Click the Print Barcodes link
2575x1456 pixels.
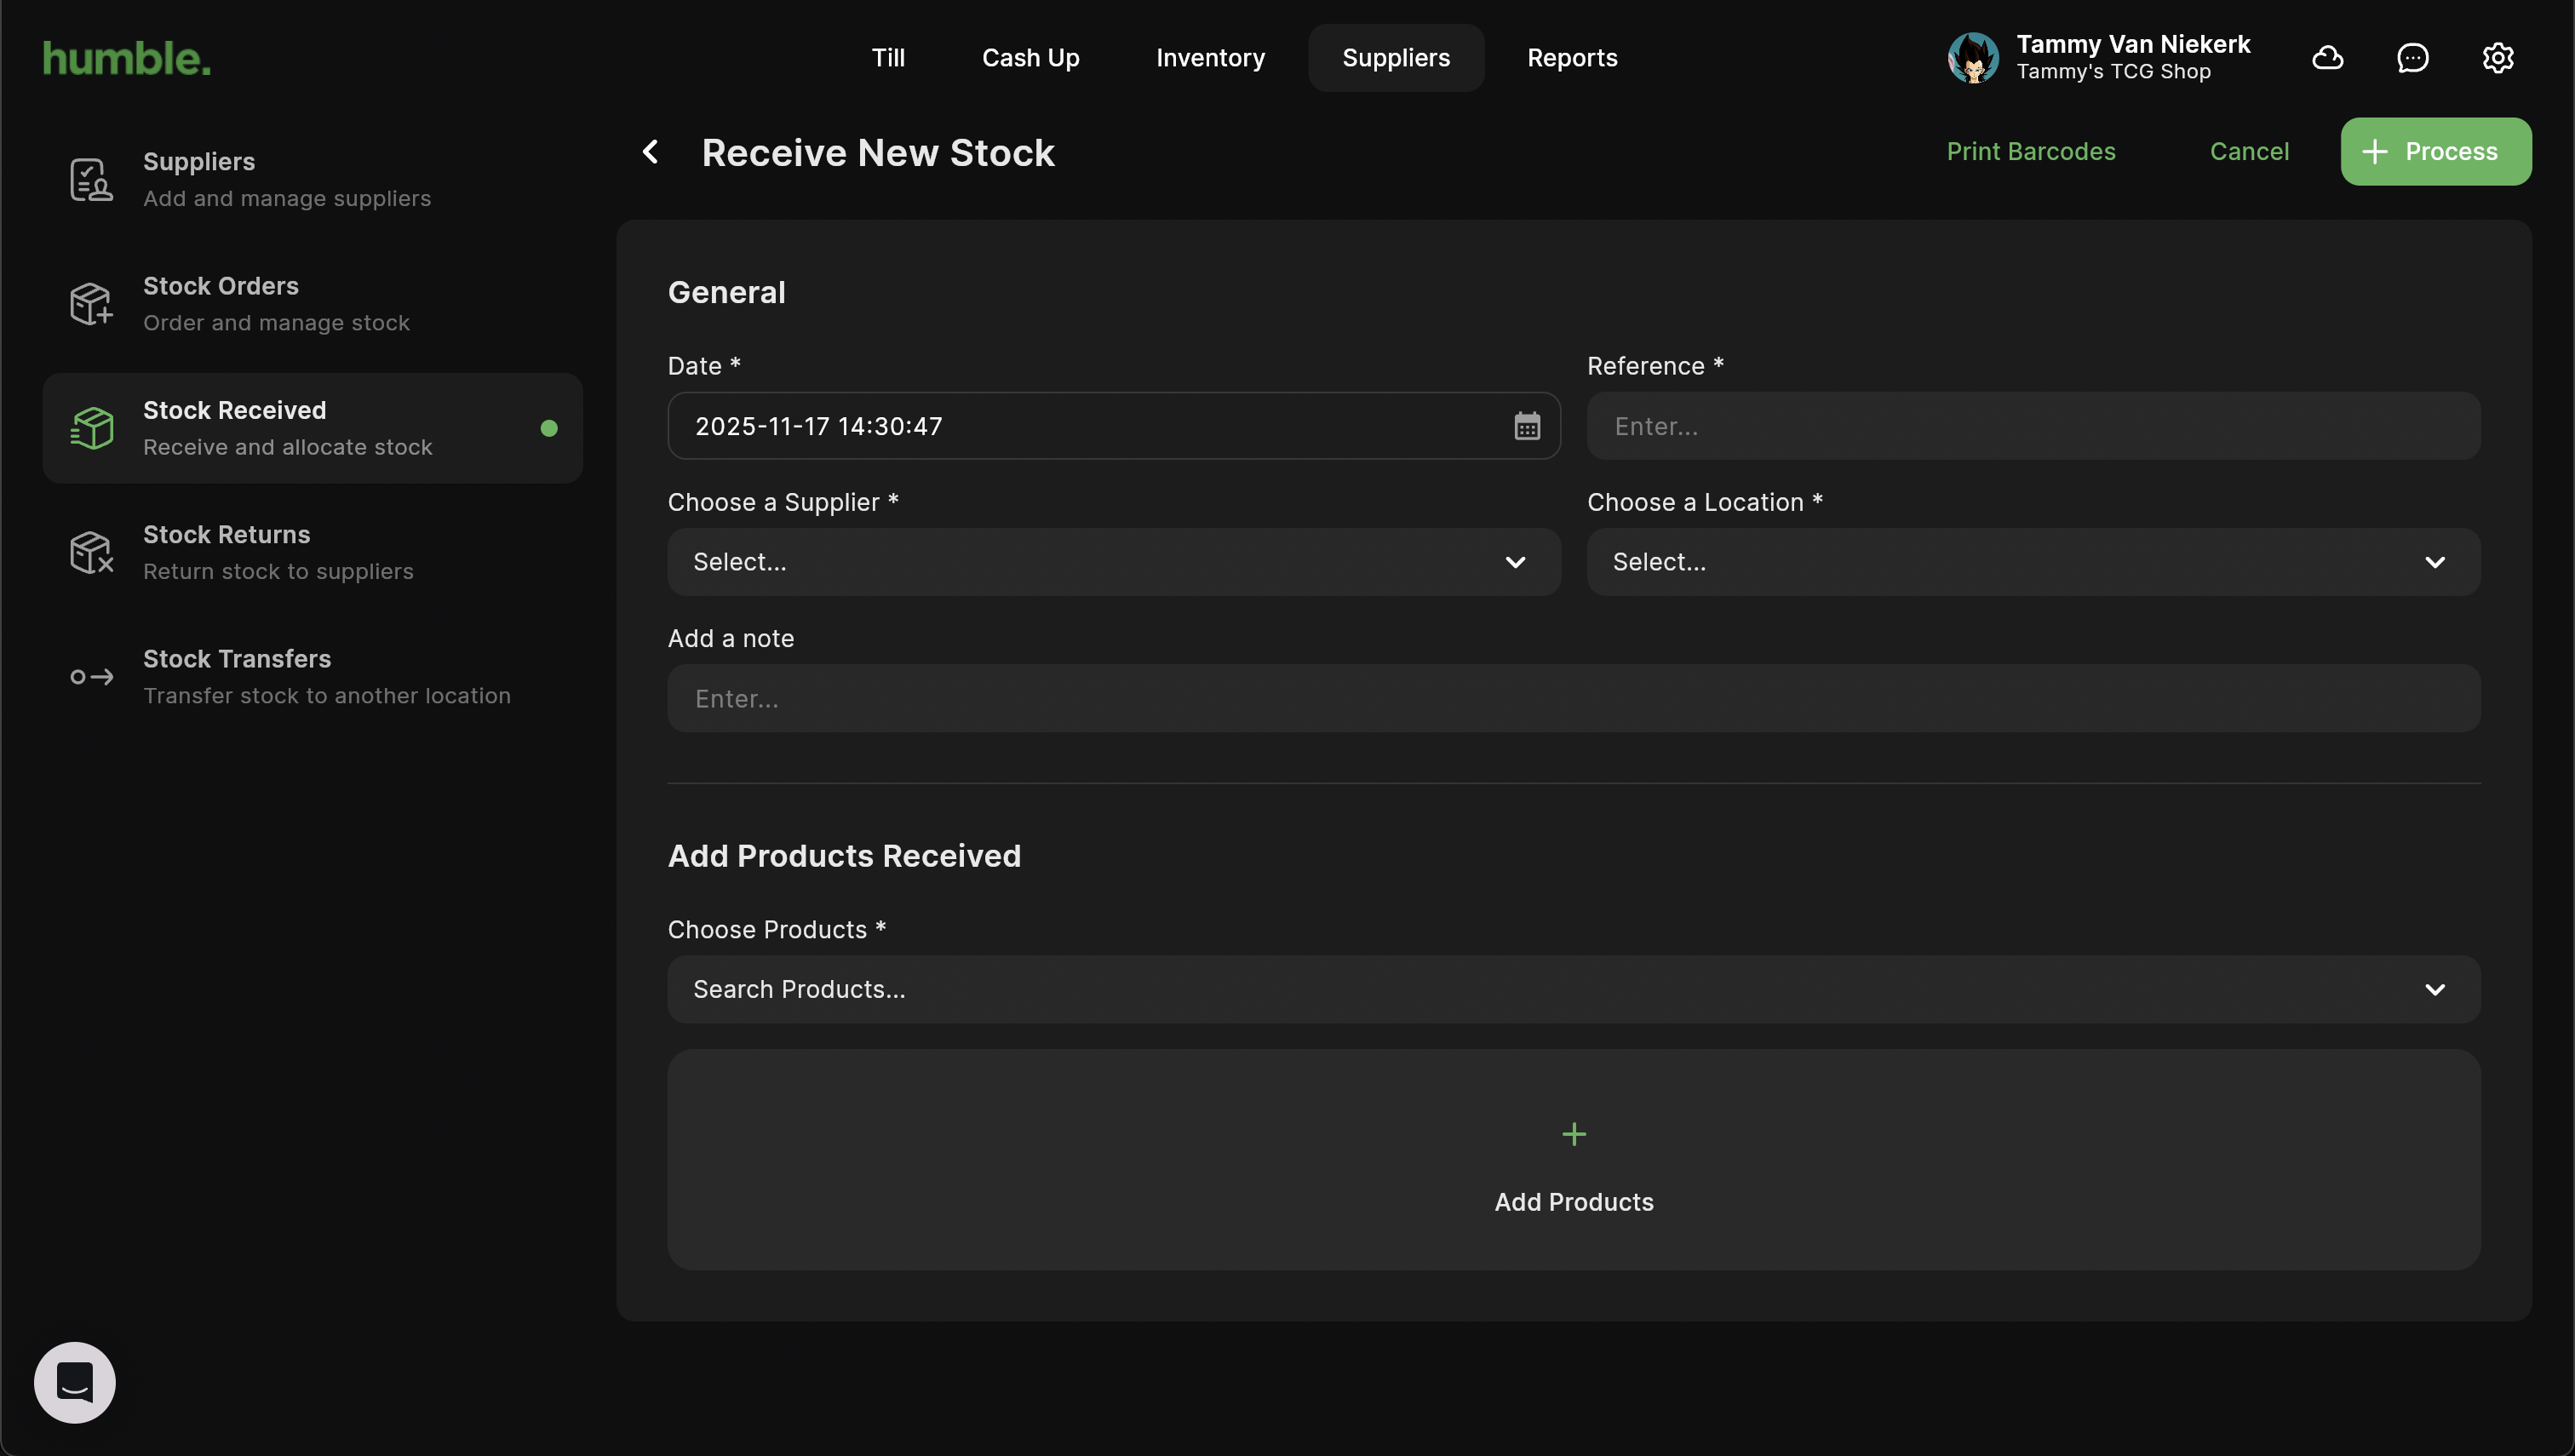pos(2030,152)
